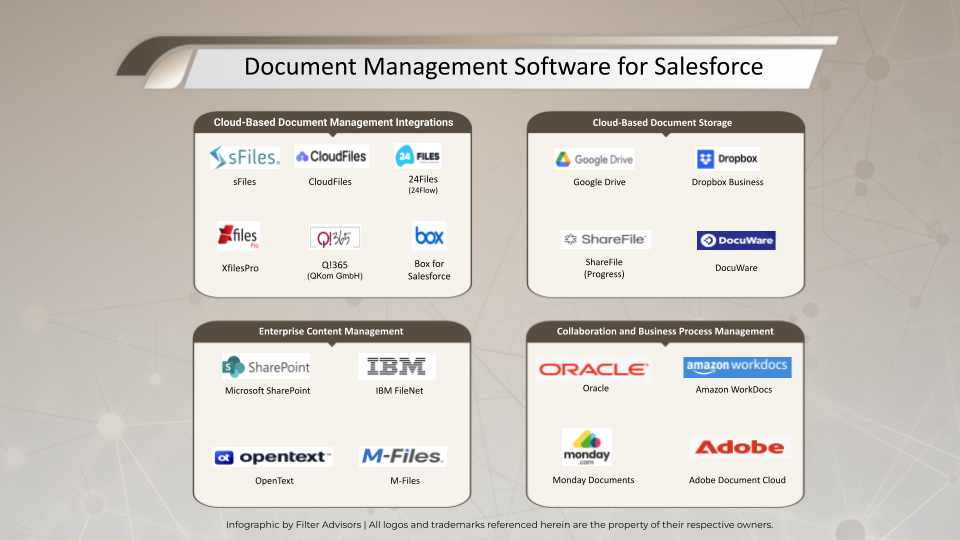Click the 'Enterprise Content Management' header
The height and width of the screenshot is (540, 960).
tap(331, 331)
